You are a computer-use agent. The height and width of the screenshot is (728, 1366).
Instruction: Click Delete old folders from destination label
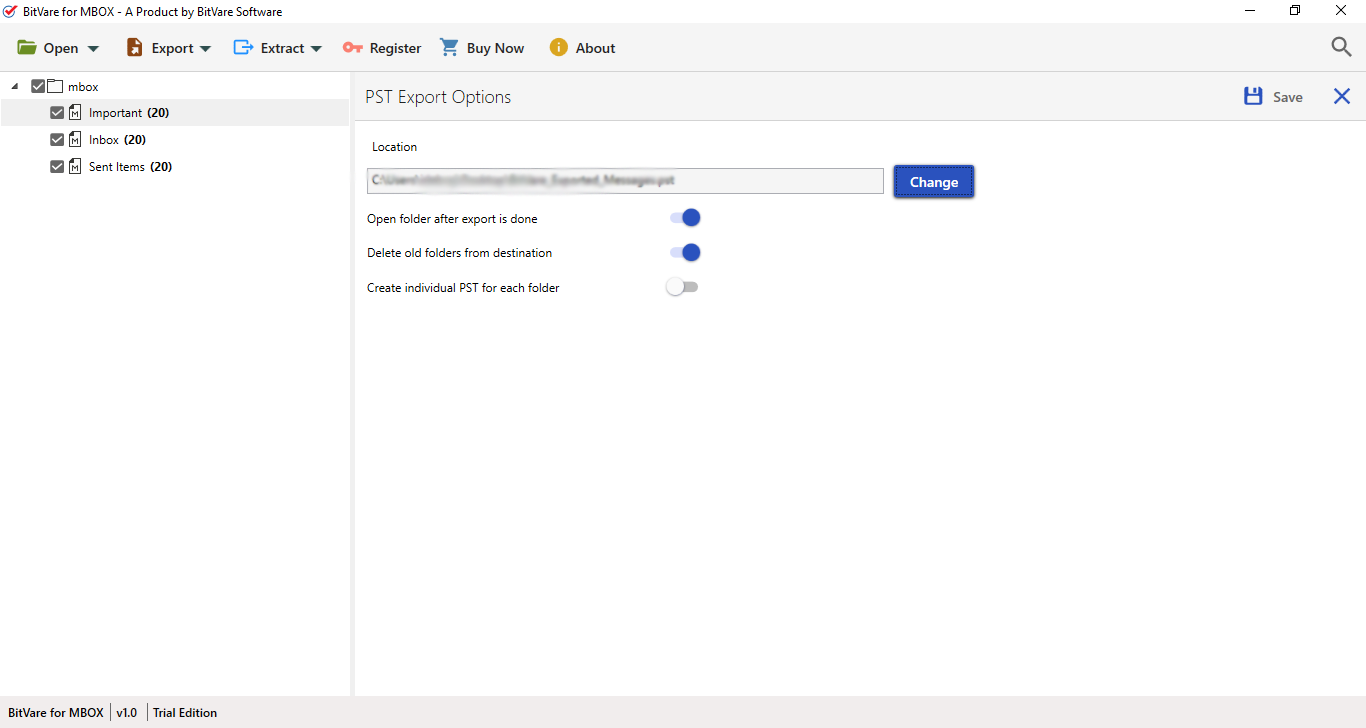pos(459,253)
